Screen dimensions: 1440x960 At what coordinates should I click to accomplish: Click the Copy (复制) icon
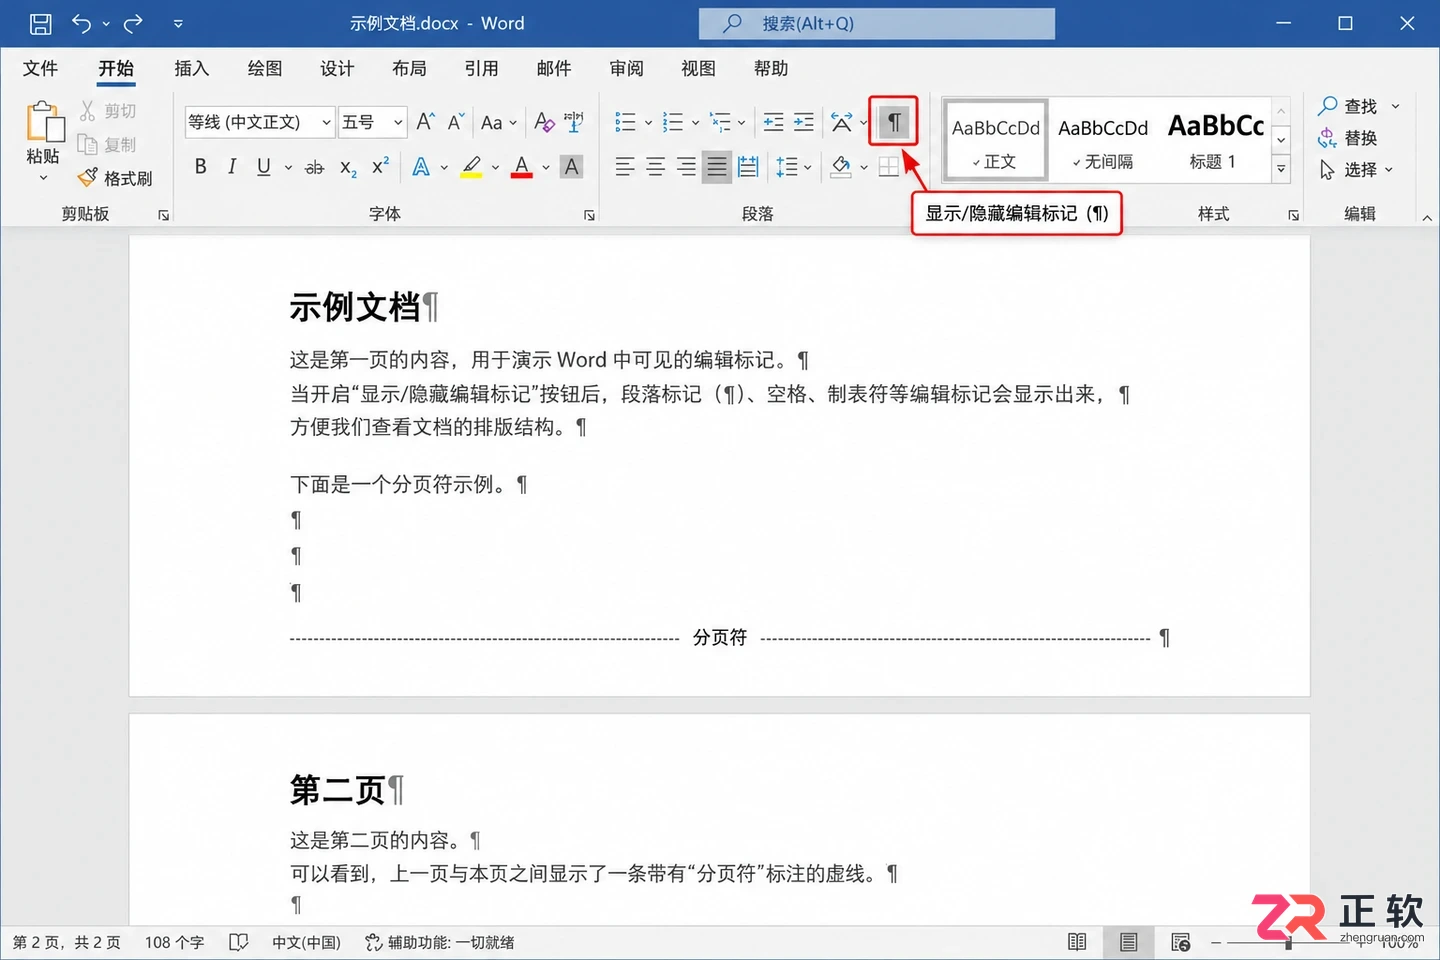click(88, 145)
